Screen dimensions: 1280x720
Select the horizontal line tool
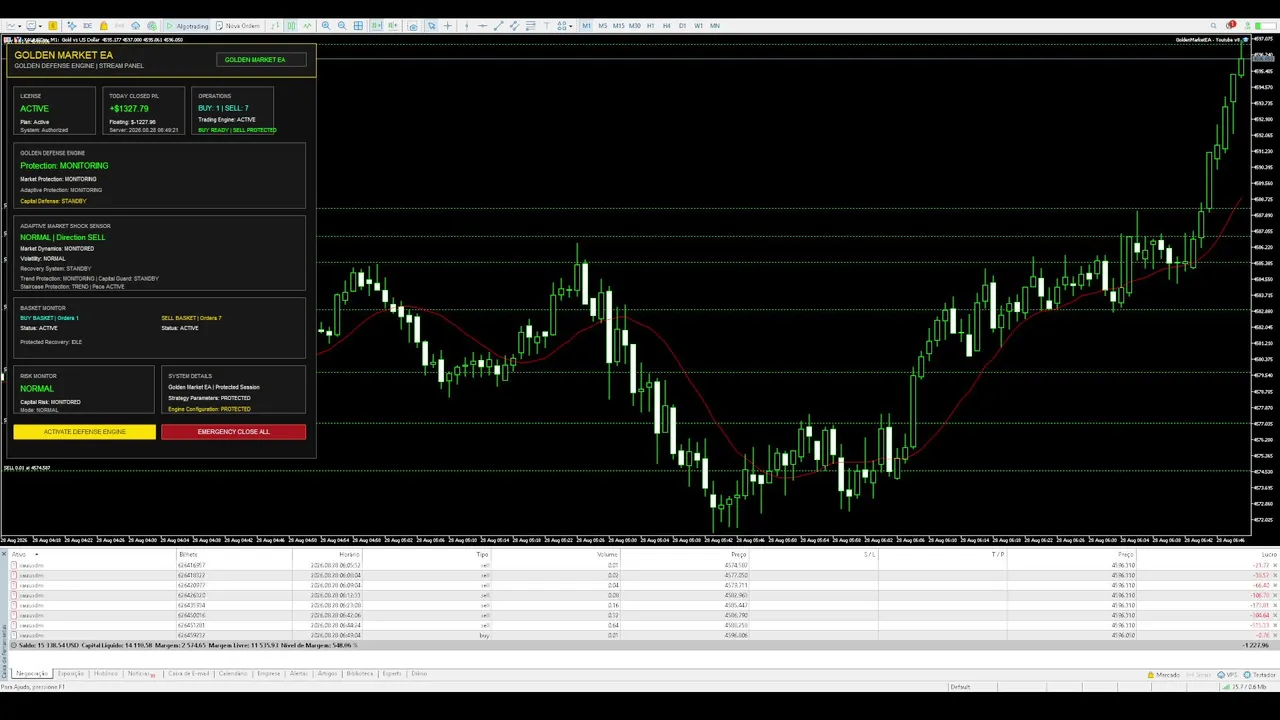click(482, 25)
